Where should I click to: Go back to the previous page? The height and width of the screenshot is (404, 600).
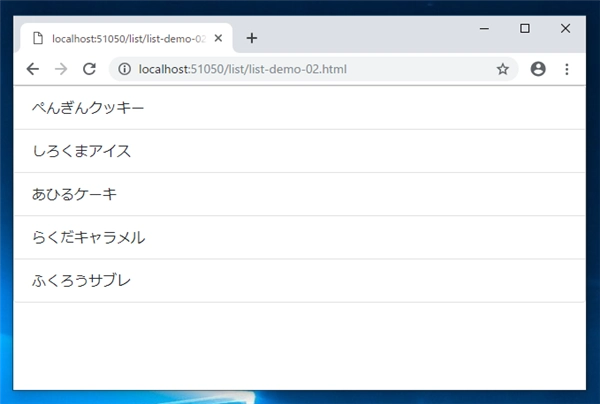pyautogui.click(x=33, y=69)
